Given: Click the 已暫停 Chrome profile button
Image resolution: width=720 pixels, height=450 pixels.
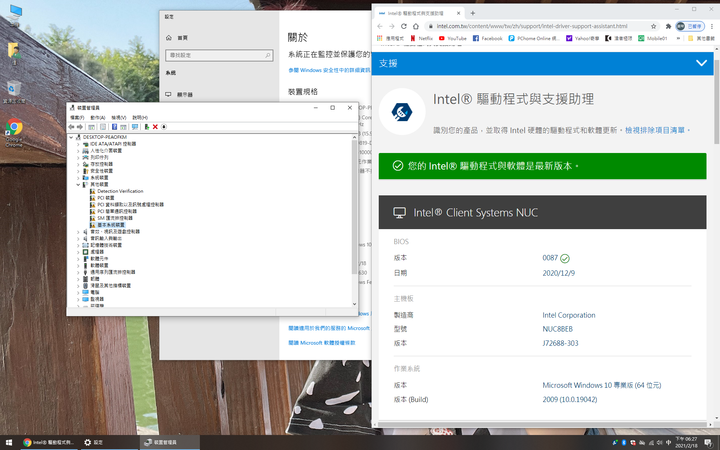Looking at the screenshot, I should click(690, 26).
